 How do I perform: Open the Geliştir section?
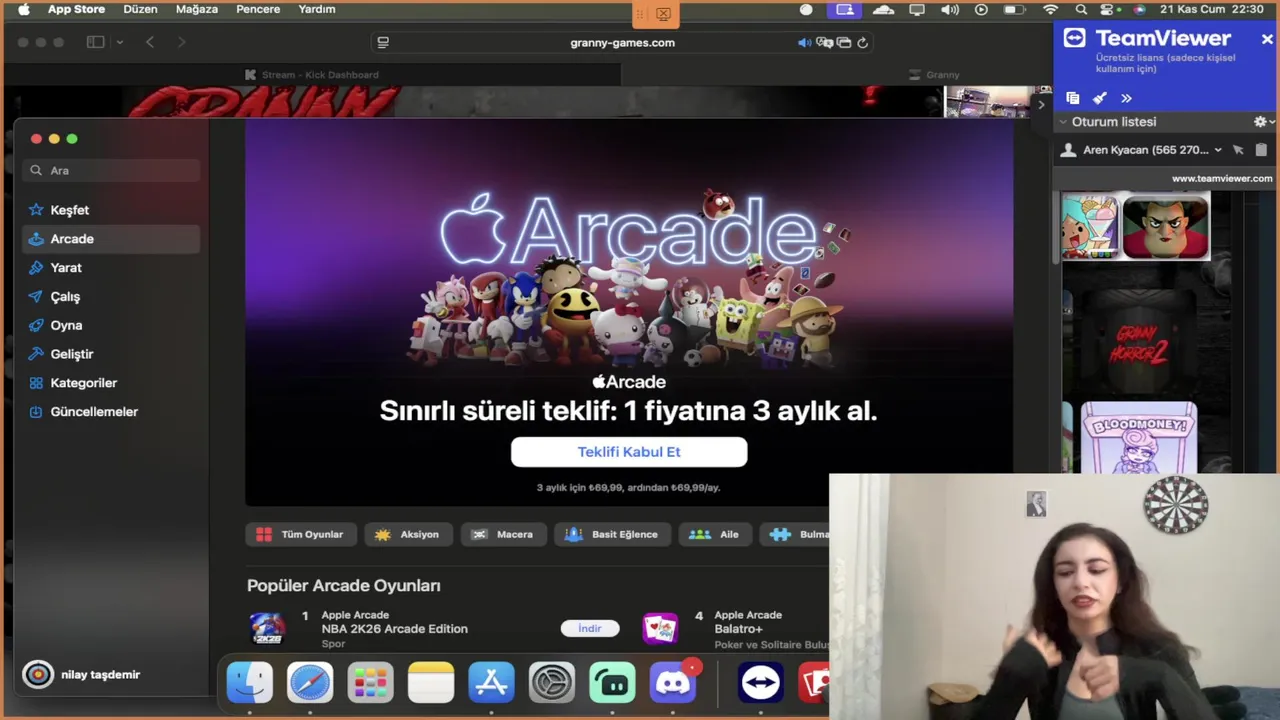[111, 354]
